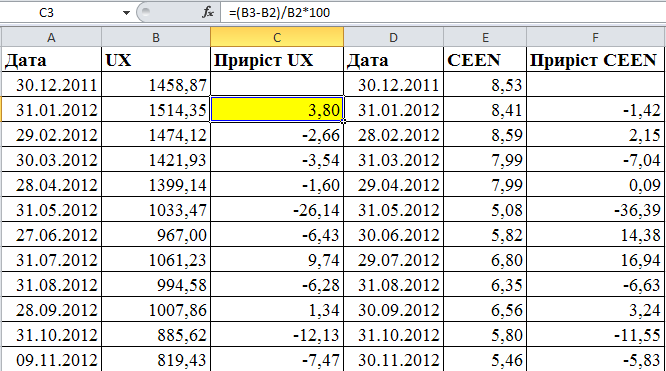
Task: Select date cell 27.06.2012
Action: [x=51, y=235]
